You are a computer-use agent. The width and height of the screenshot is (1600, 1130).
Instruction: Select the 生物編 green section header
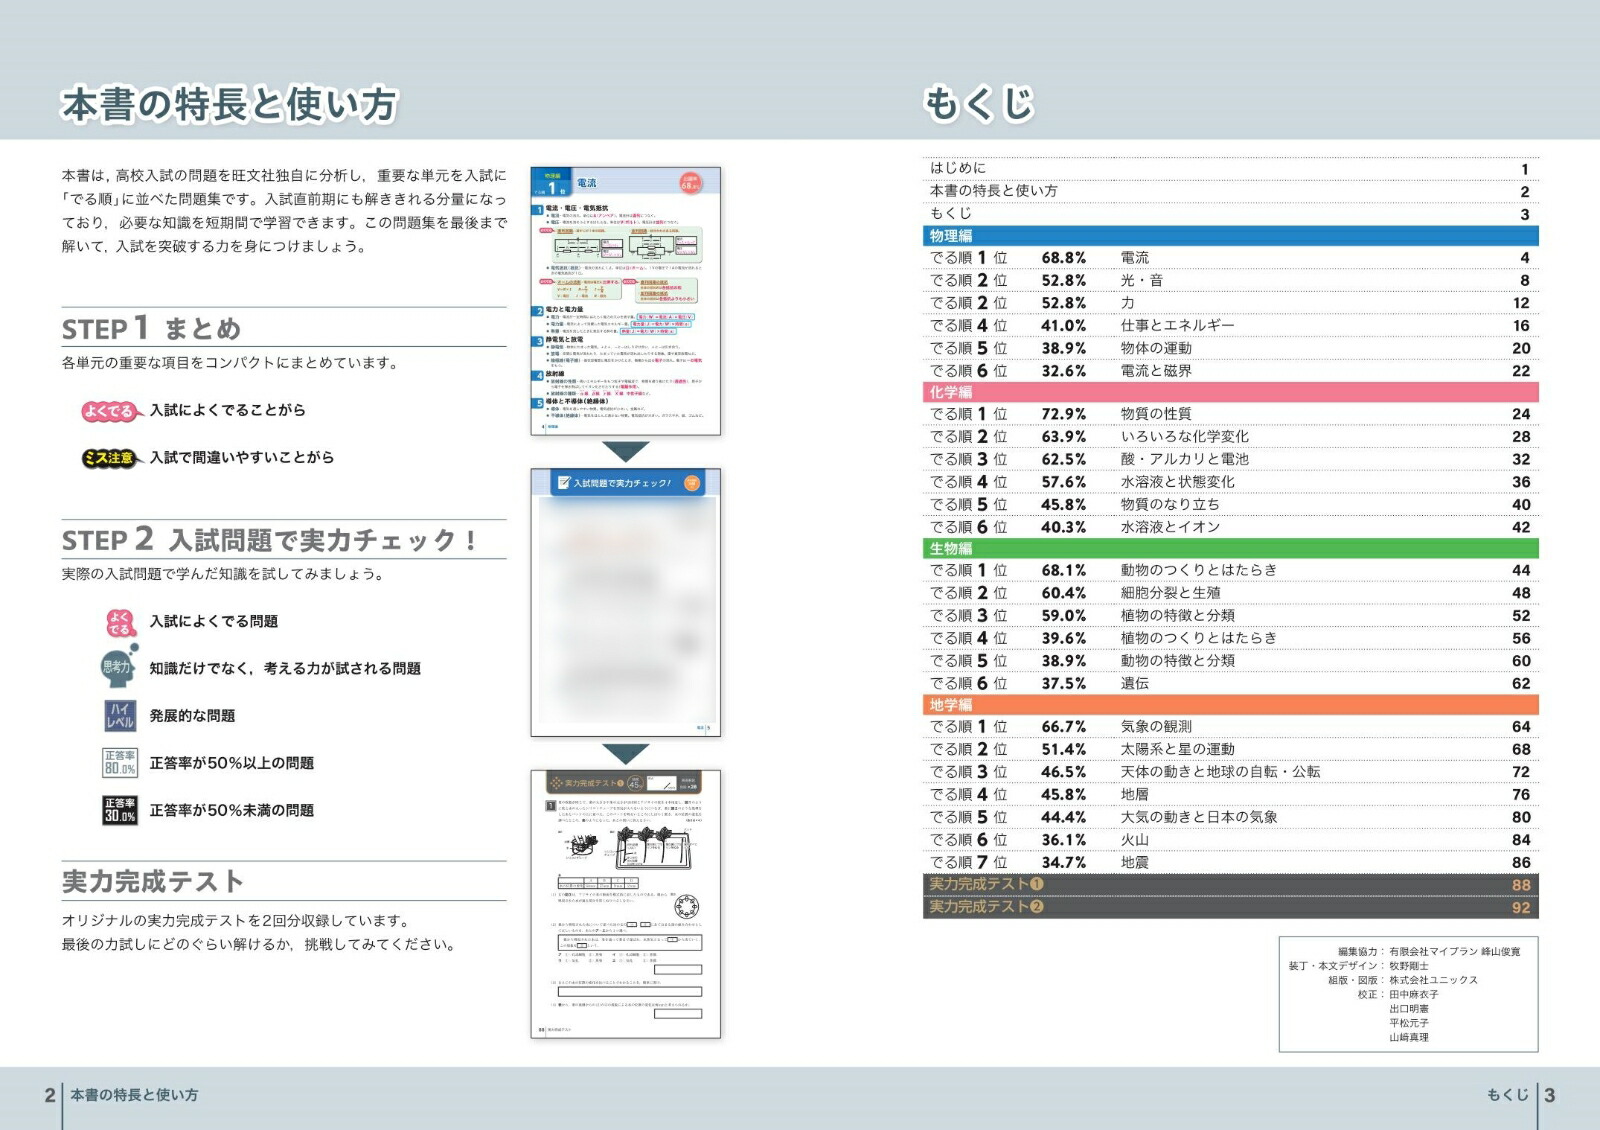[x=1231, y=548]
